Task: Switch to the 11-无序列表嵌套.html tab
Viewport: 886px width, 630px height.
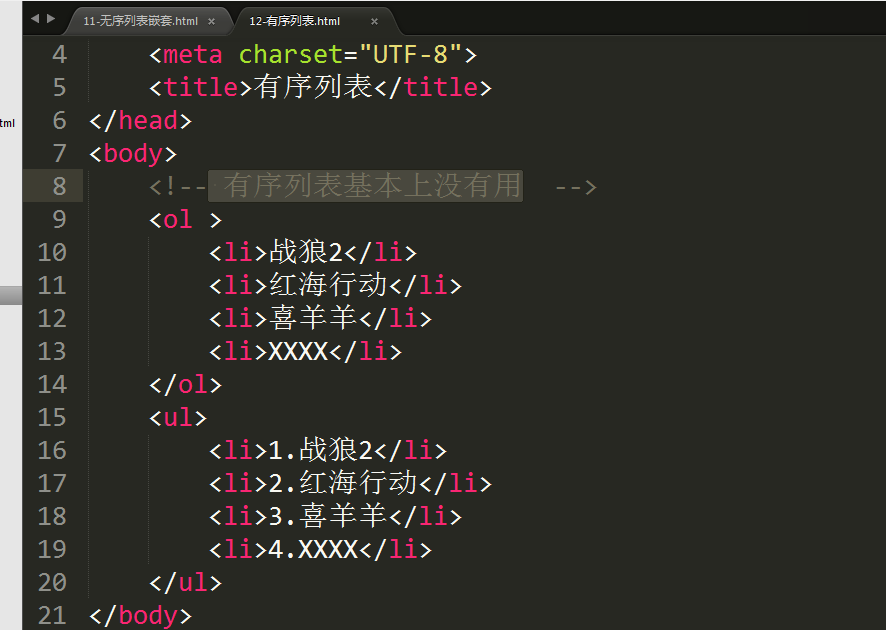Action: click(141, 21)
